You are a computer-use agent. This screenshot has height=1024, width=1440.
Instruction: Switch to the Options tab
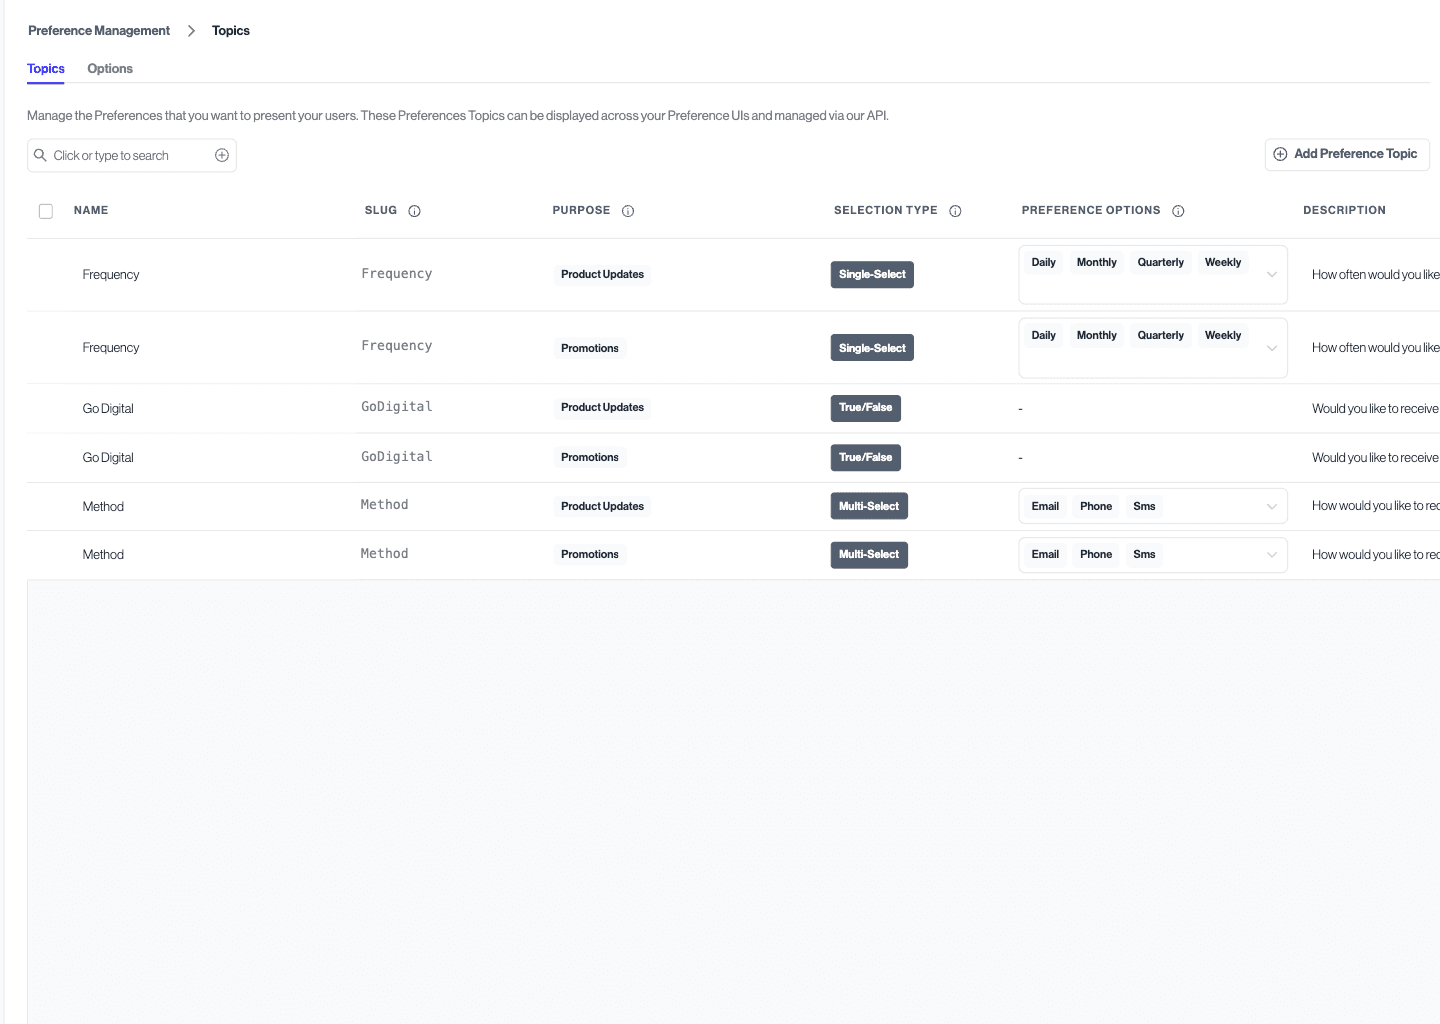coord(109,68)
